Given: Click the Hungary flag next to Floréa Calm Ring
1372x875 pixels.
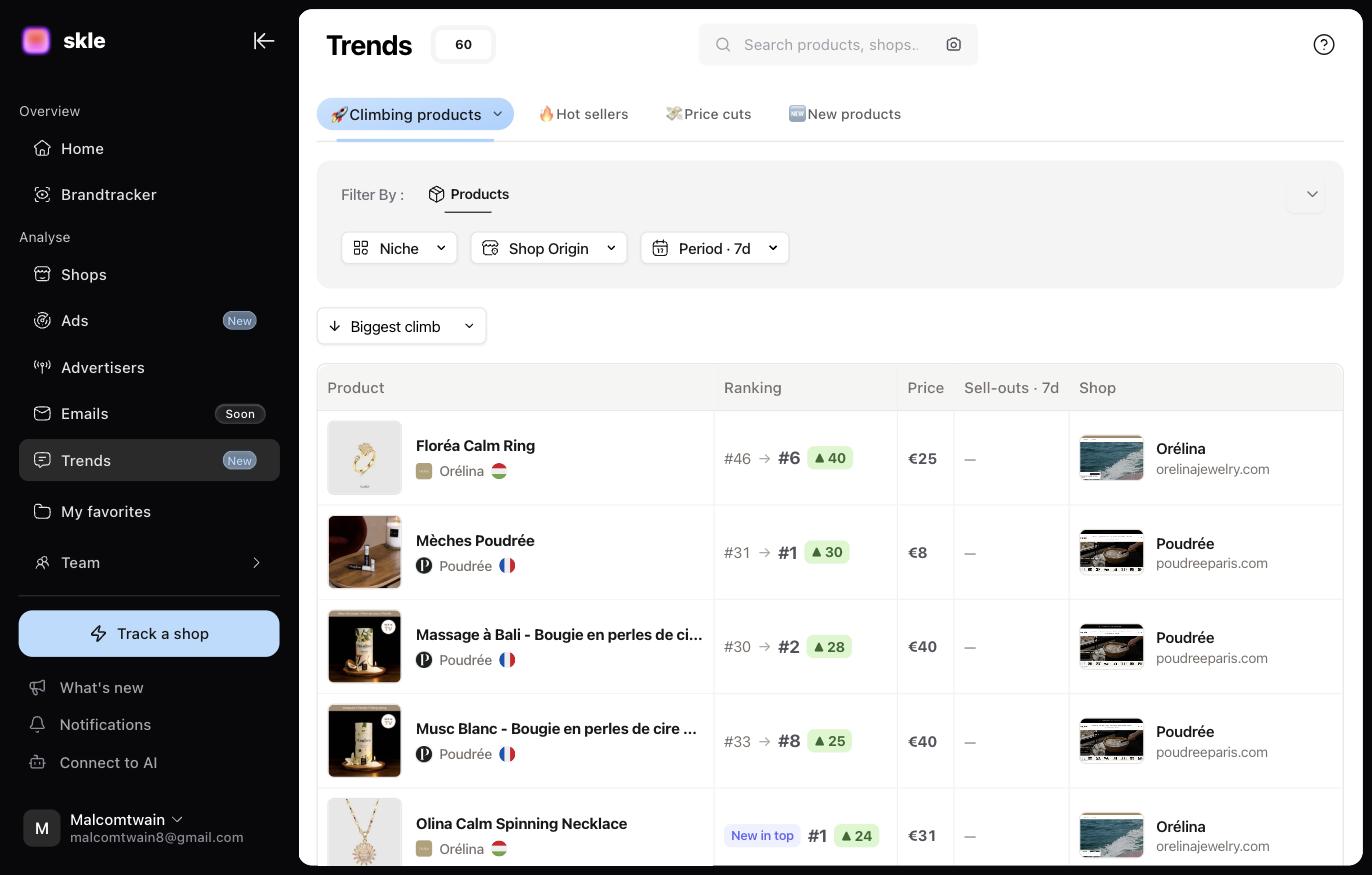Looking at the screenshot, I should pos(499,471).
